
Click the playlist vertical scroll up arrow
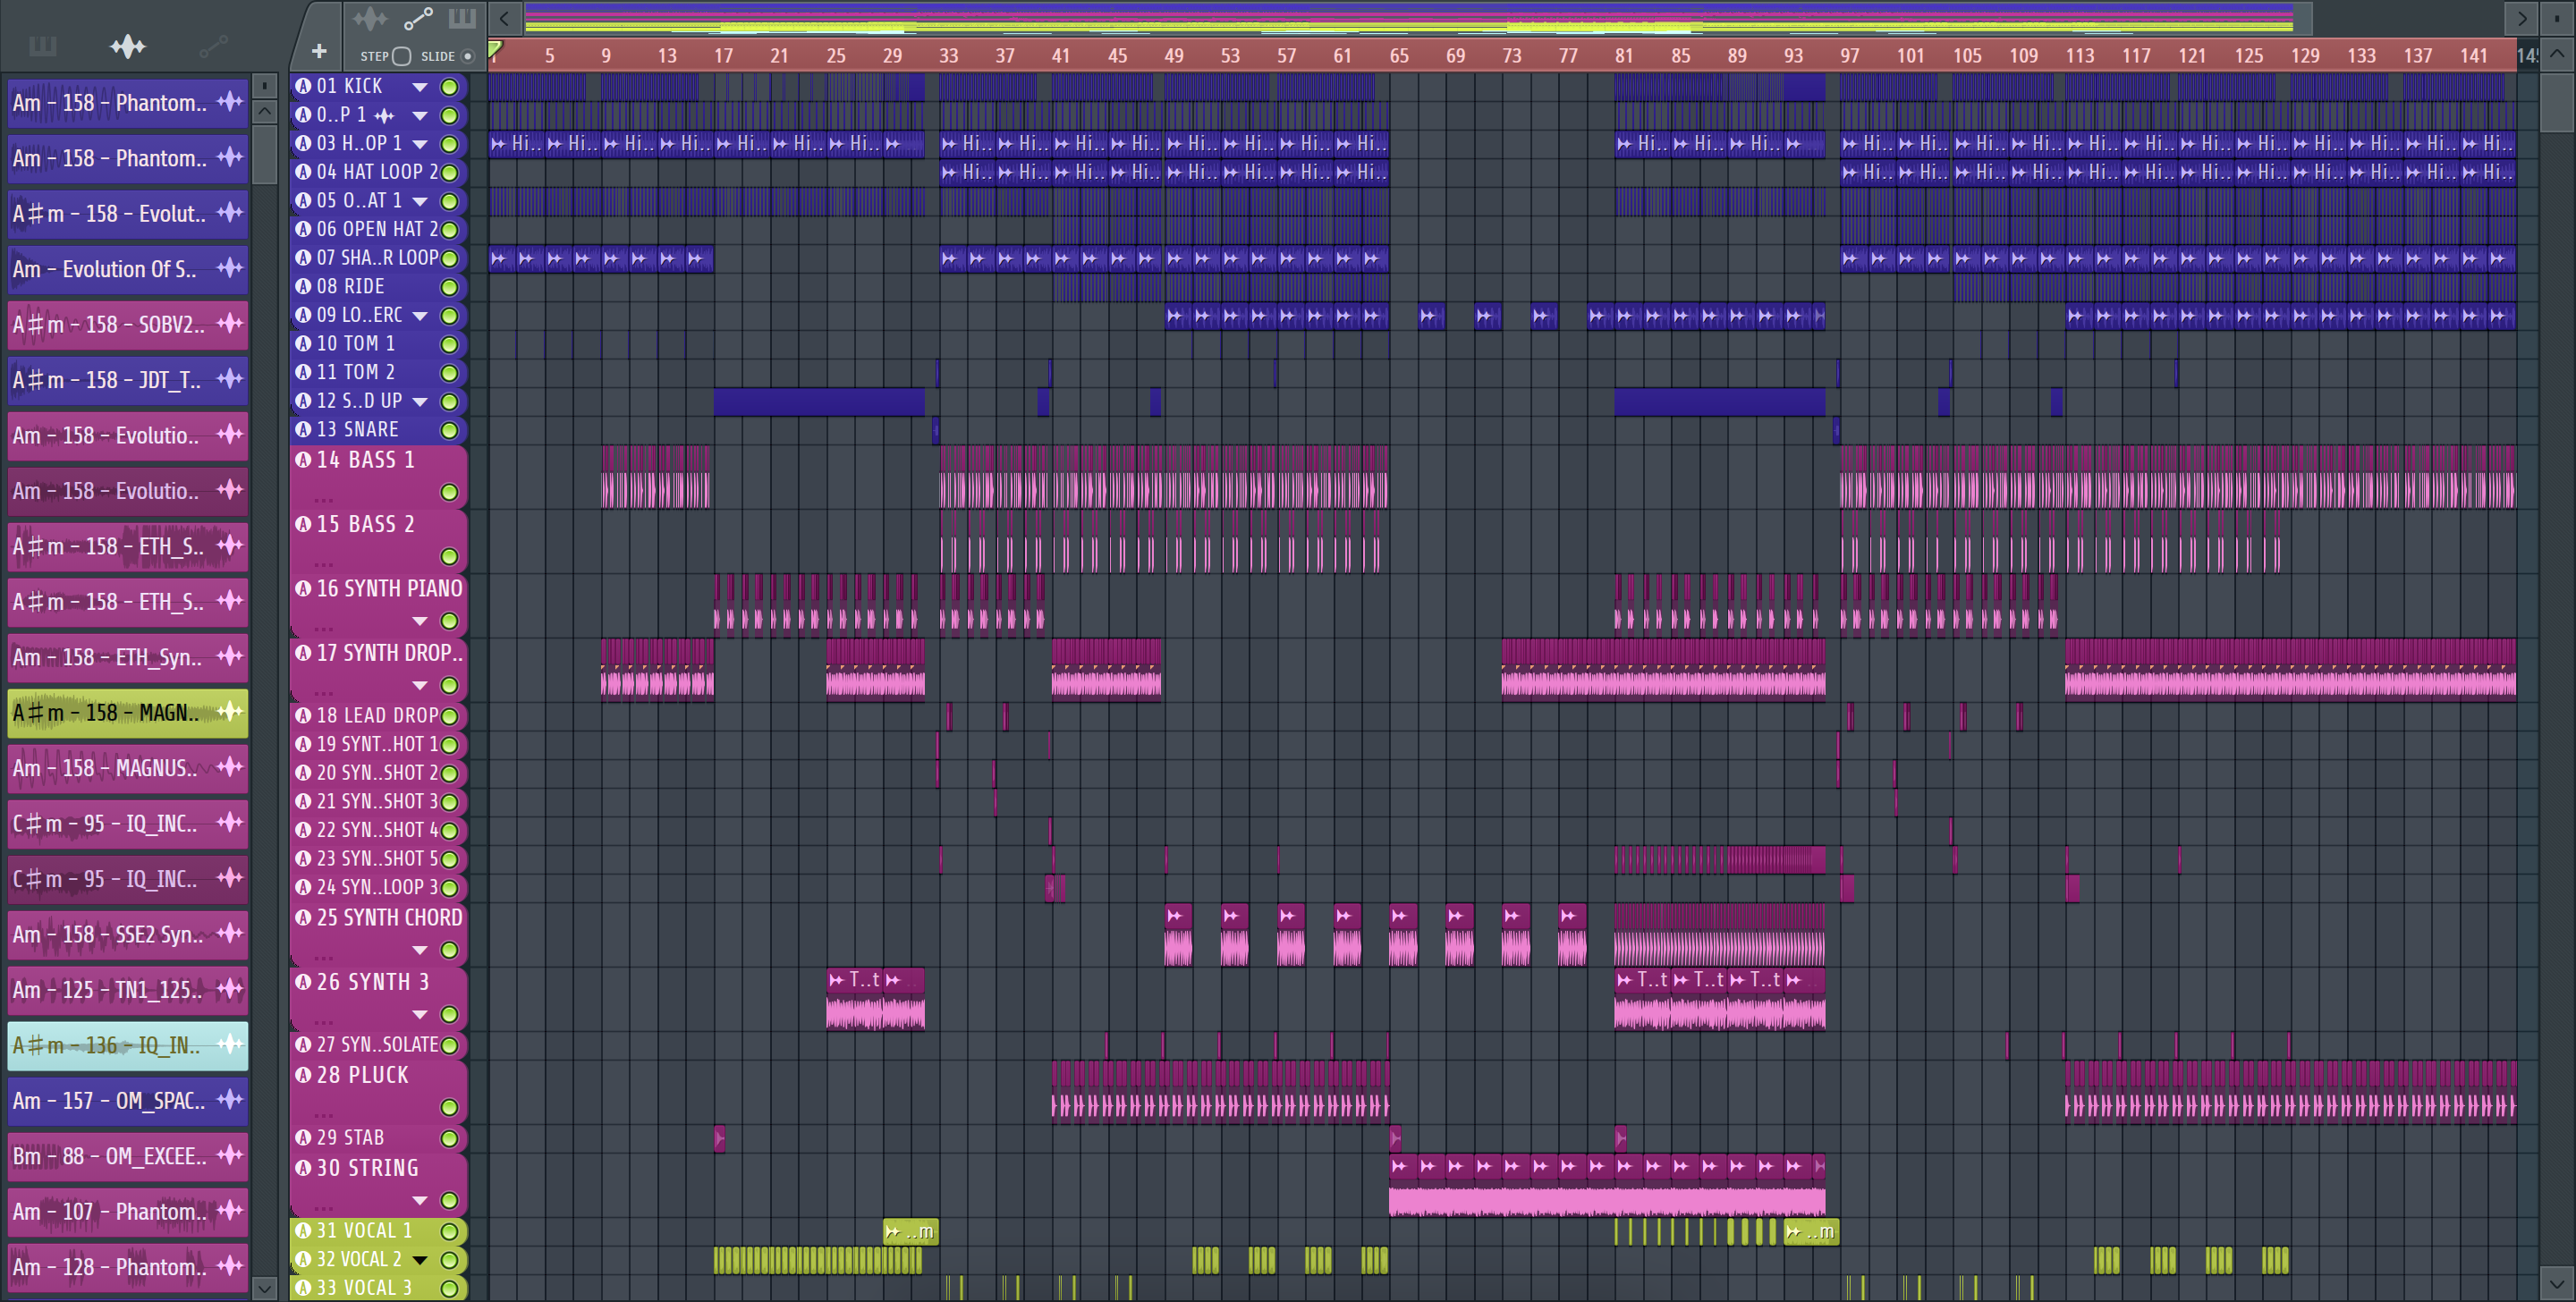(2557, 54)
